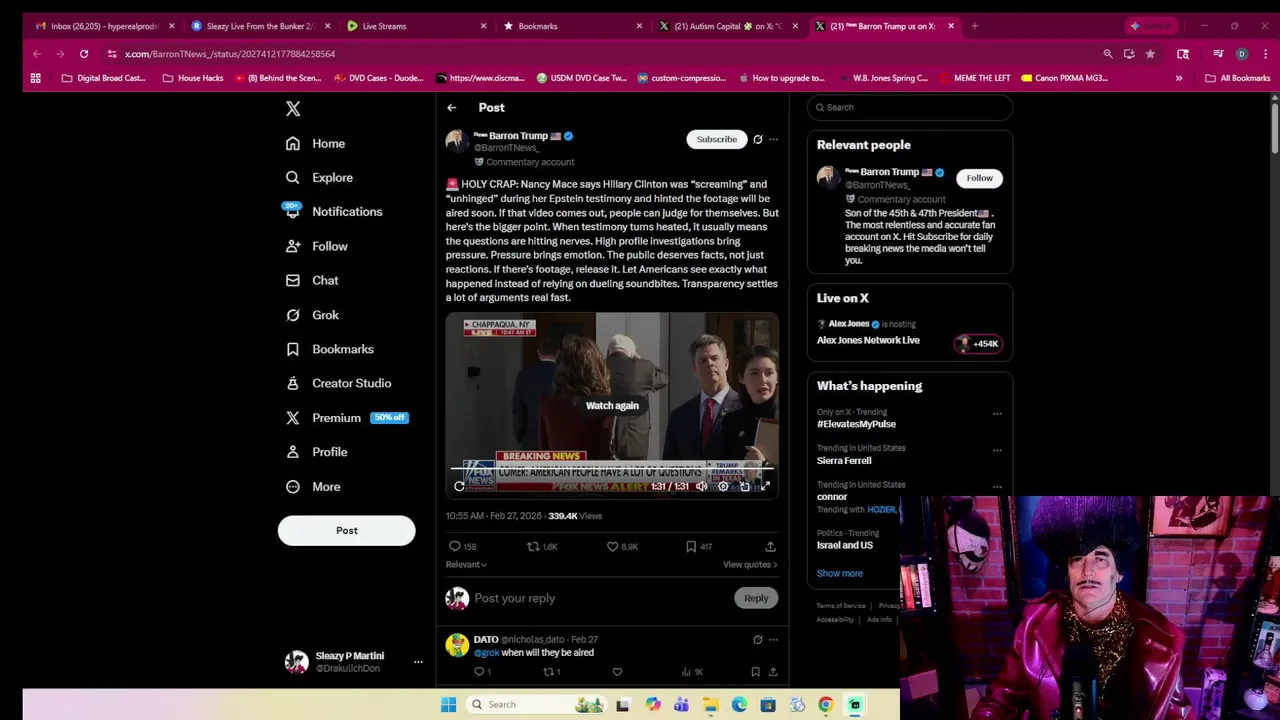Click the taskbar Search box

537,705
